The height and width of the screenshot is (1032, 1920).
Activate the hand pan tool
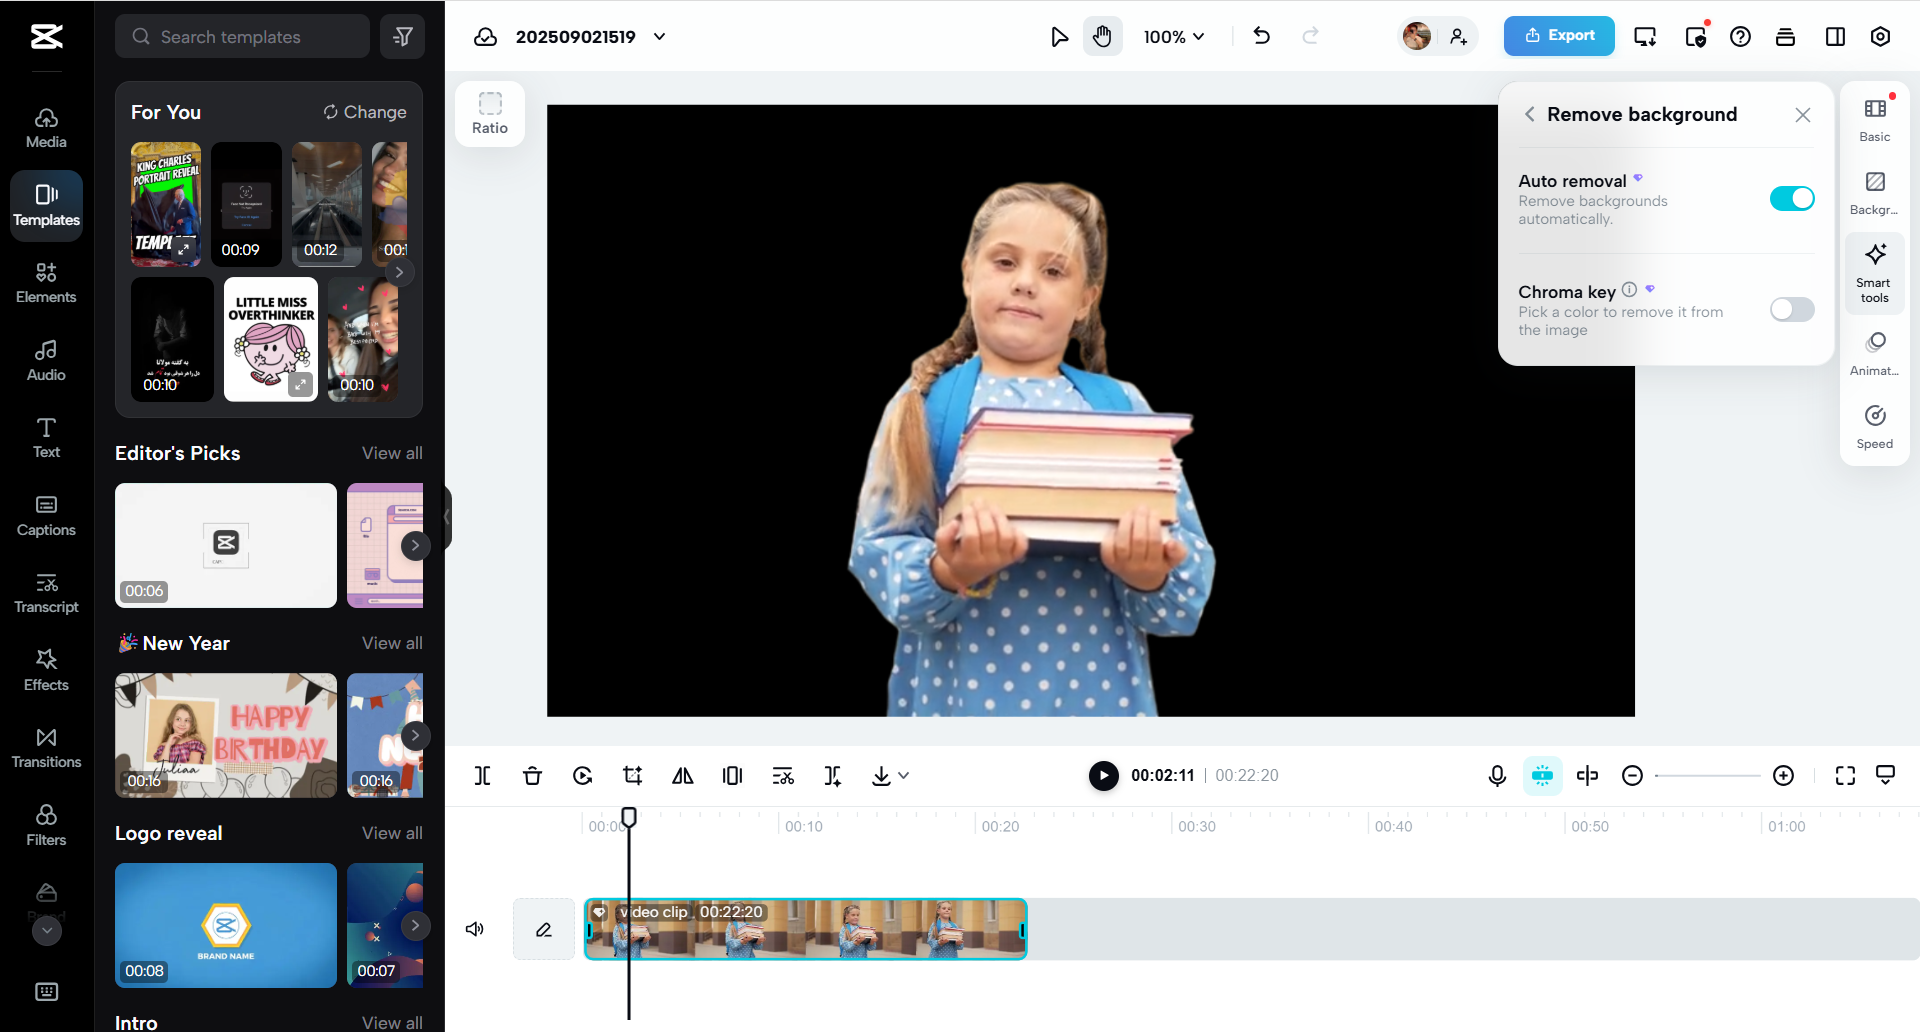pyautogui.click(x=1102, y=37)
